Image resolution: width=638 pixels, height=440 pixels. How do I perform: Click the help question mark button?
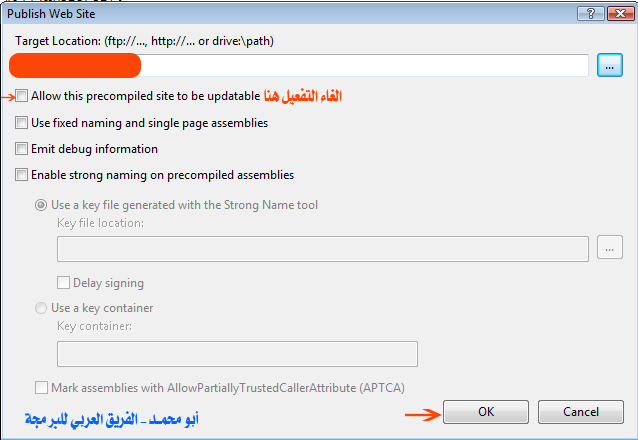[x=591, y=13]
